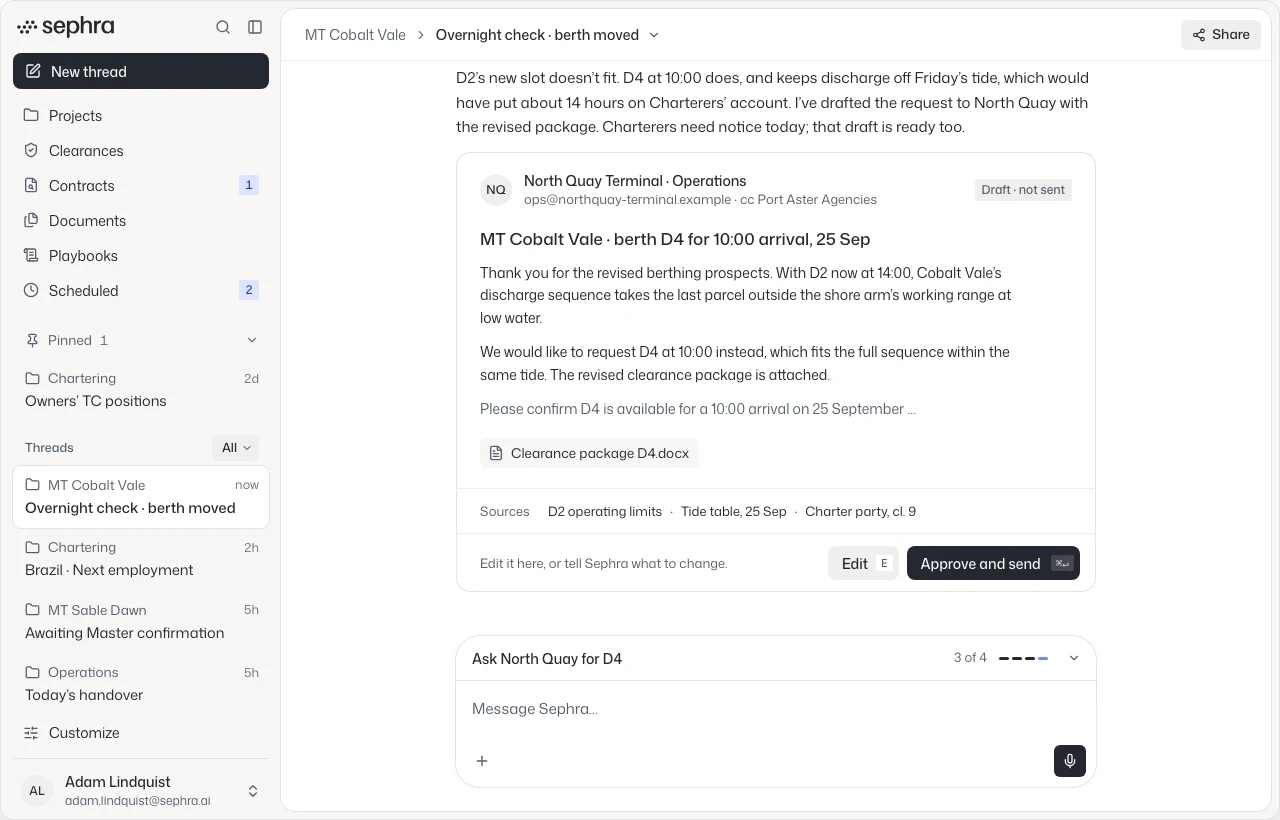Open attachment Clearance package D4.docx
This screenshot has height=820, width=1280.
(589, 453)
